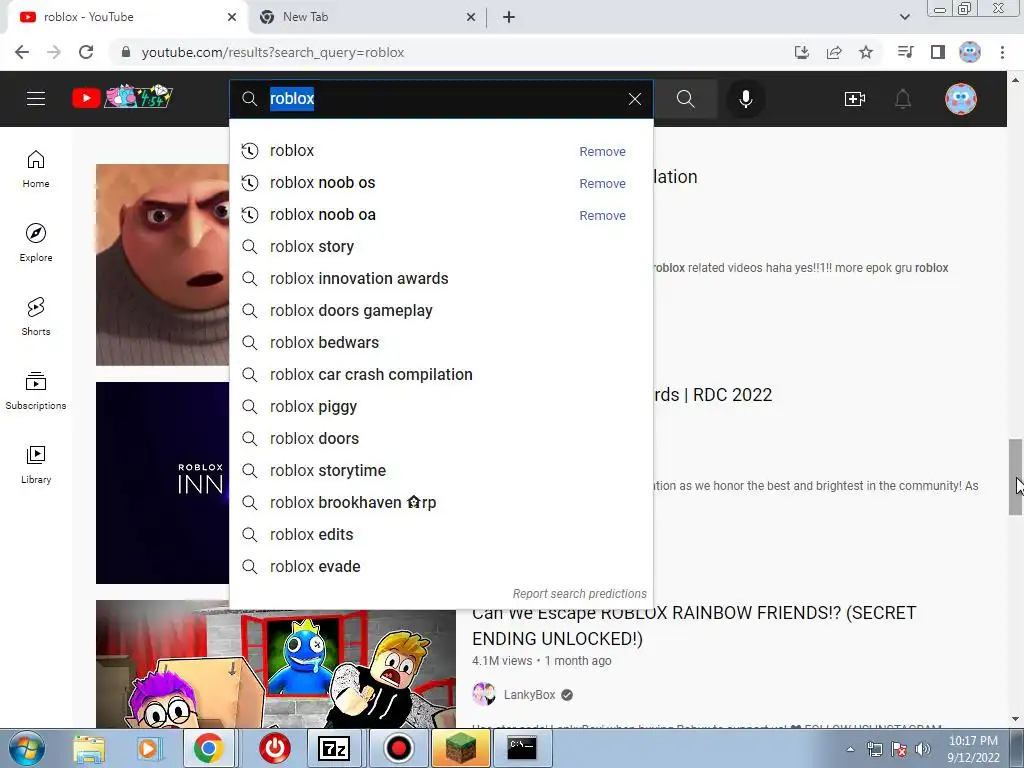Go back with browser back arrow
This screenshot has height=768, width=1024.
22,52
